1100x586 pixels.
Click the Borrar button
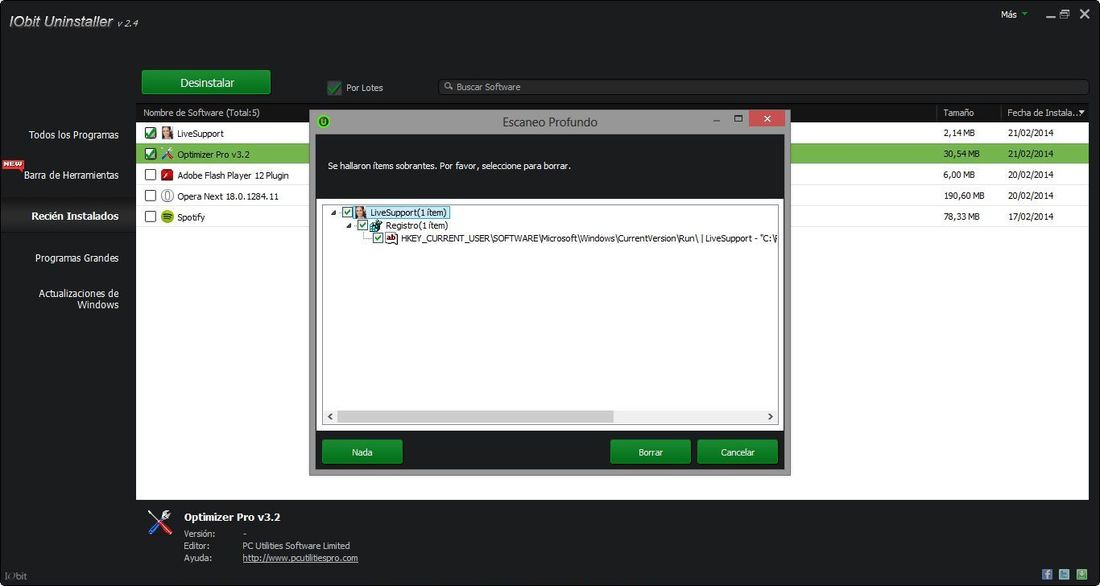pyautogui.click(x=650, y=452)
